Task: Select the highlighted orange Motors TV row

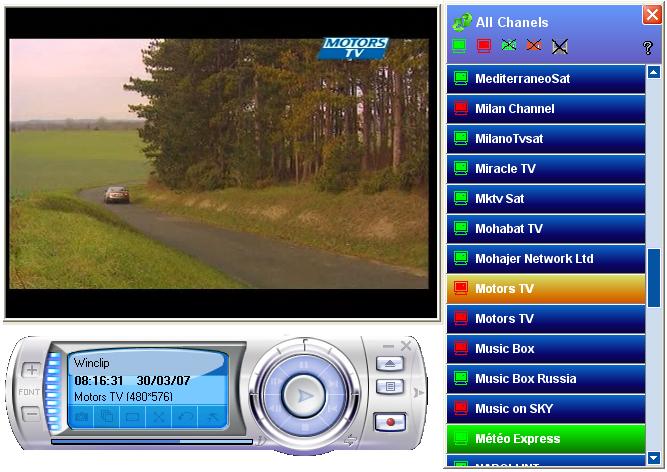Action: click(x=546, y=289)
